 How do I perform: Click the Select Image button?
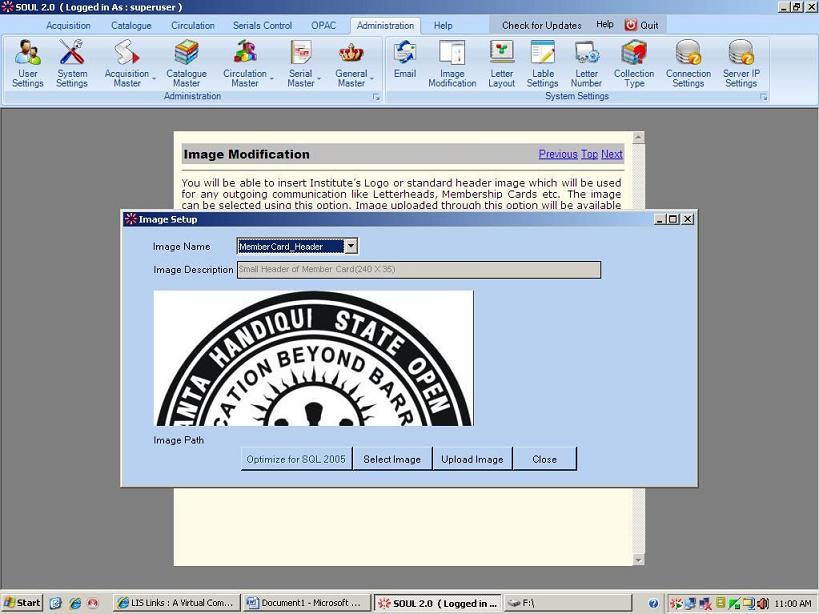coord(392,459)
